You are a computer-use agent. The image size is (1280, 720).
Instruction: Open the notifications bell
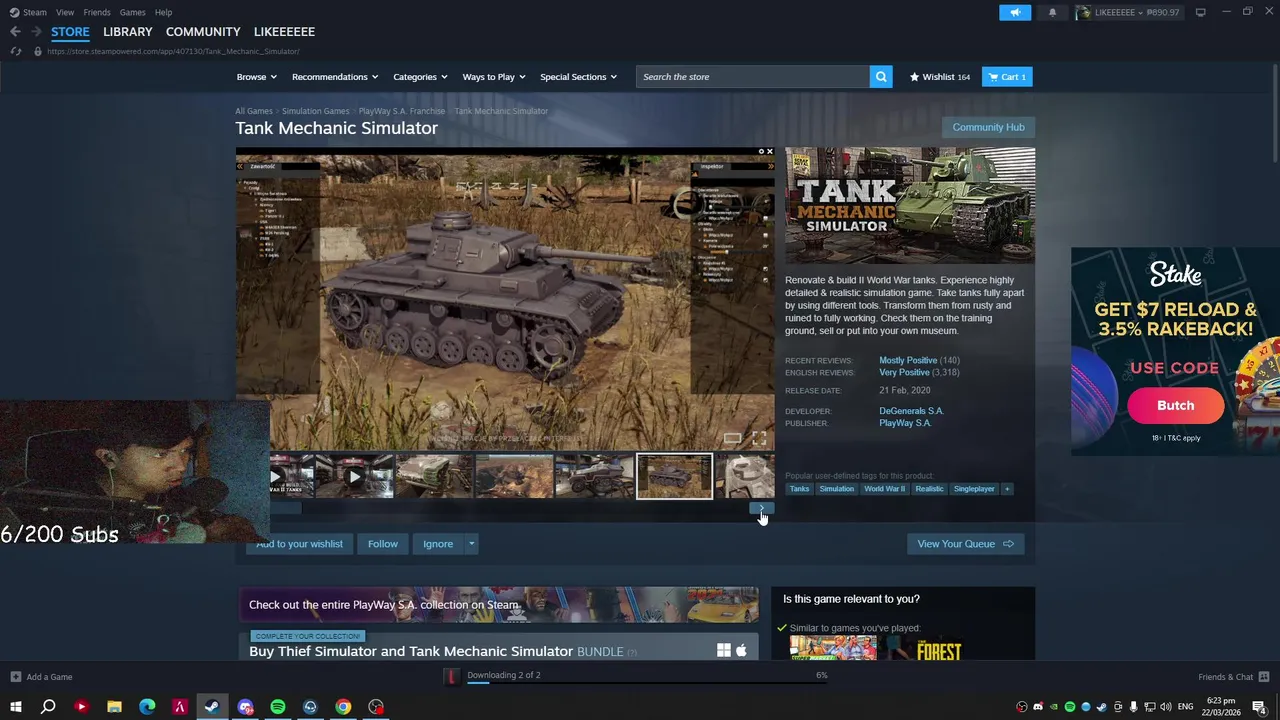[x=1052, y=12]
